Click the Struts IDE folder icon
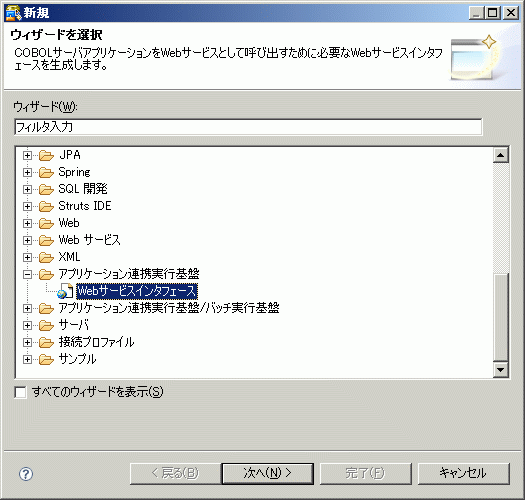Screen dimensions: 525x500 pos(46,206)
